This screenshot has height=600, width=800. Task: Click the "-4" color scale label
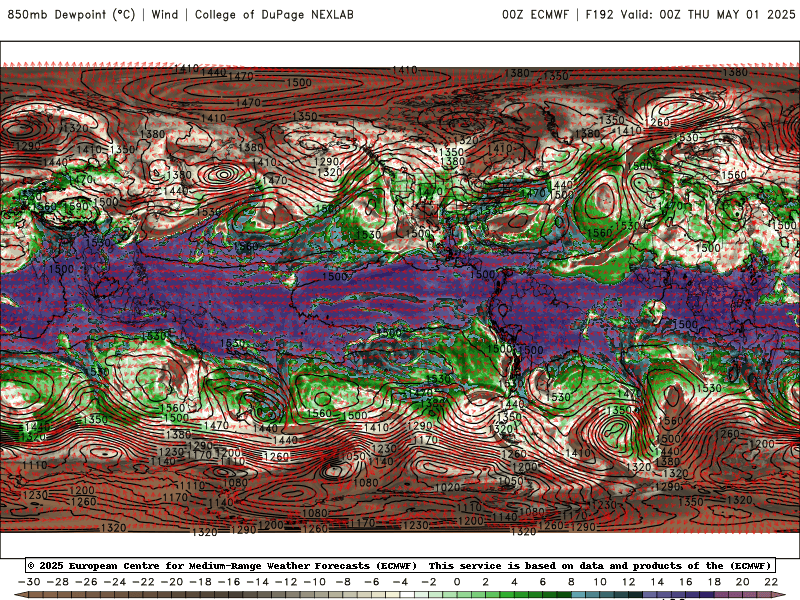click(x=401, y=582)
